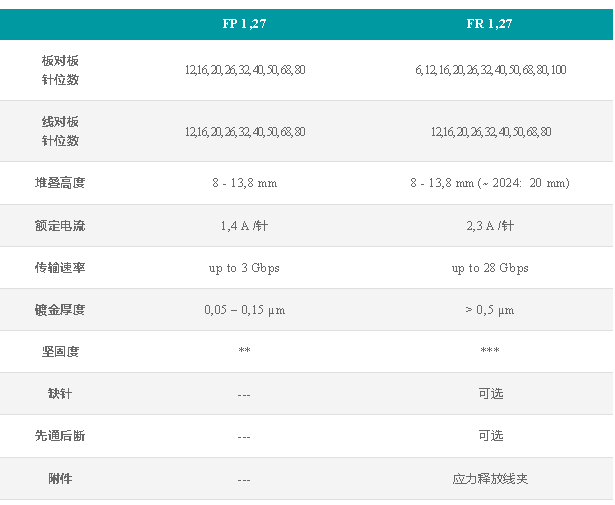This screenshot has width=615, height=505.
Task: Select the 板对板针位数 row label
Action: point(60,70)
